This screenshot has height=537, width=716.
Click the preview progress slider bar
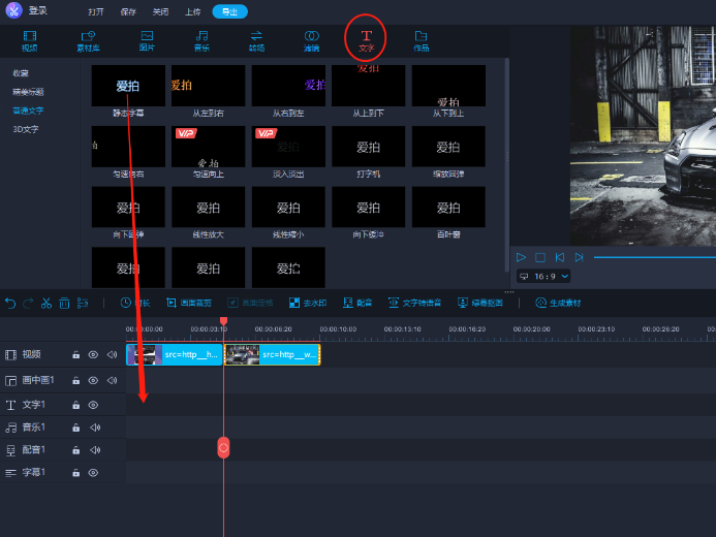pos(655,258)
